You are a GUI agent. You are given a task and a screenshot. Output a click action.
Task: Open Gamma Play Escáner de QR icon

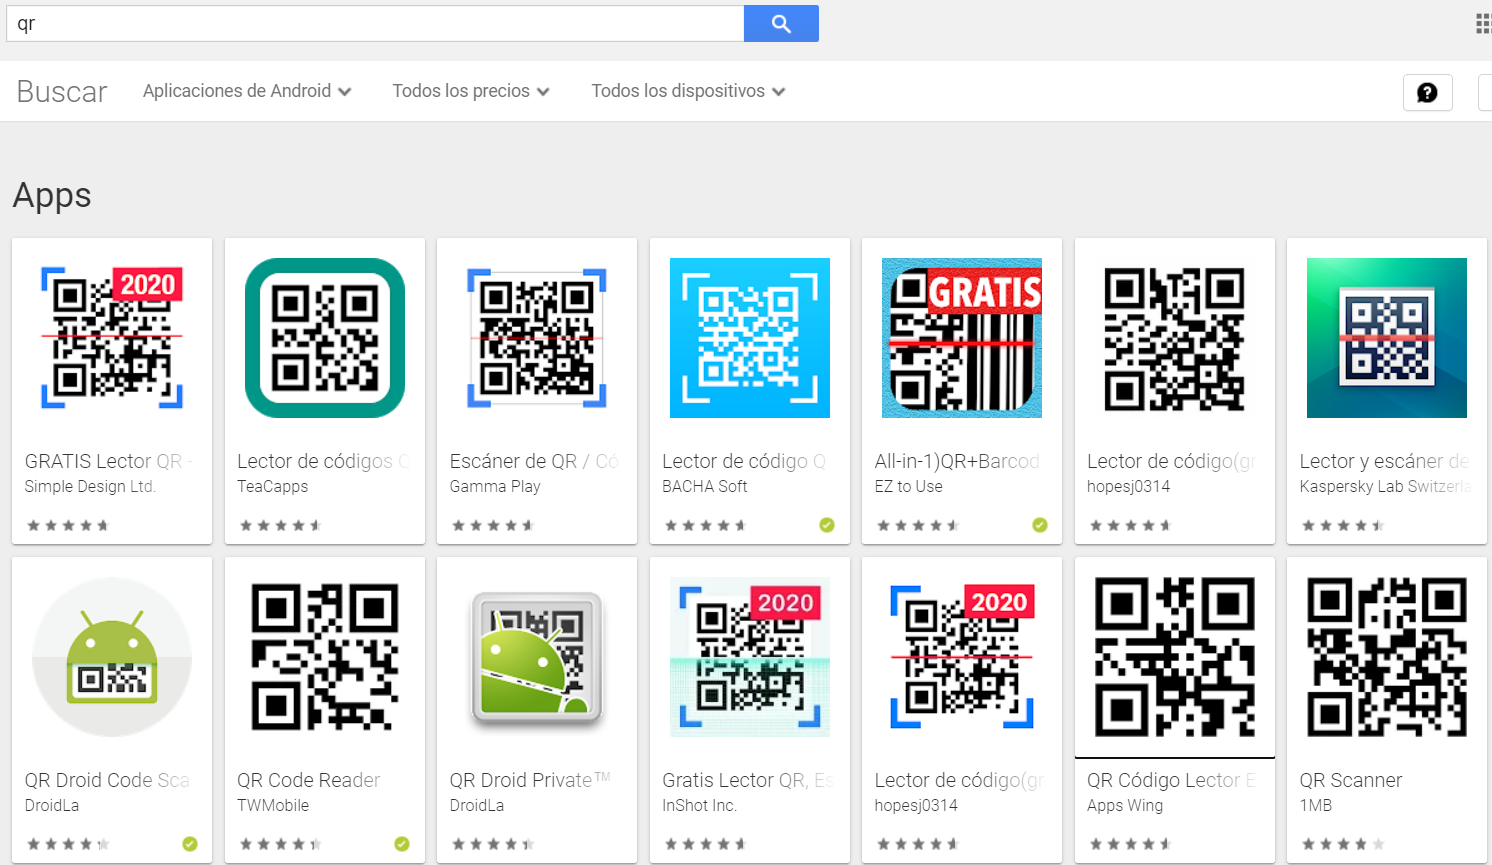pyautogui.click(x=537, y=338)
